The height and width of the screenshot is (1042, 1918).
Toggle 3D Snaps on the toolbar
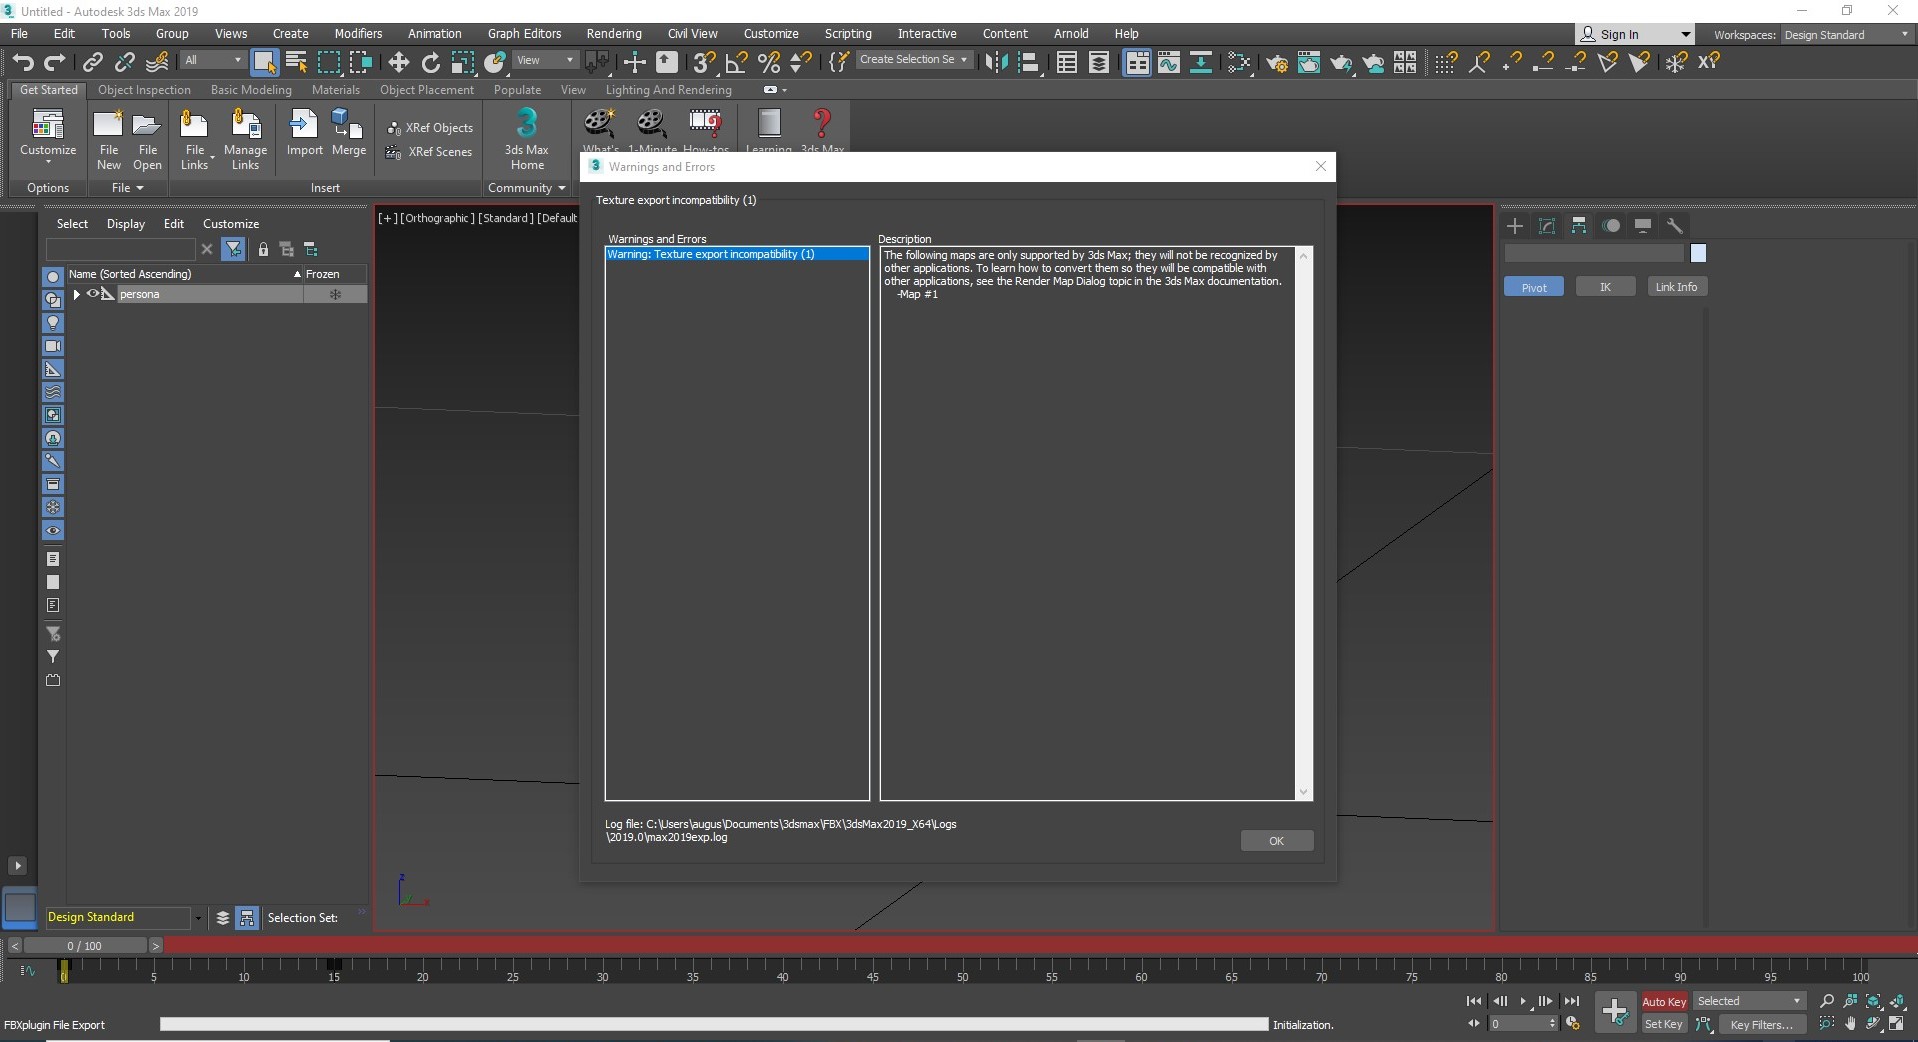[704, 62]
